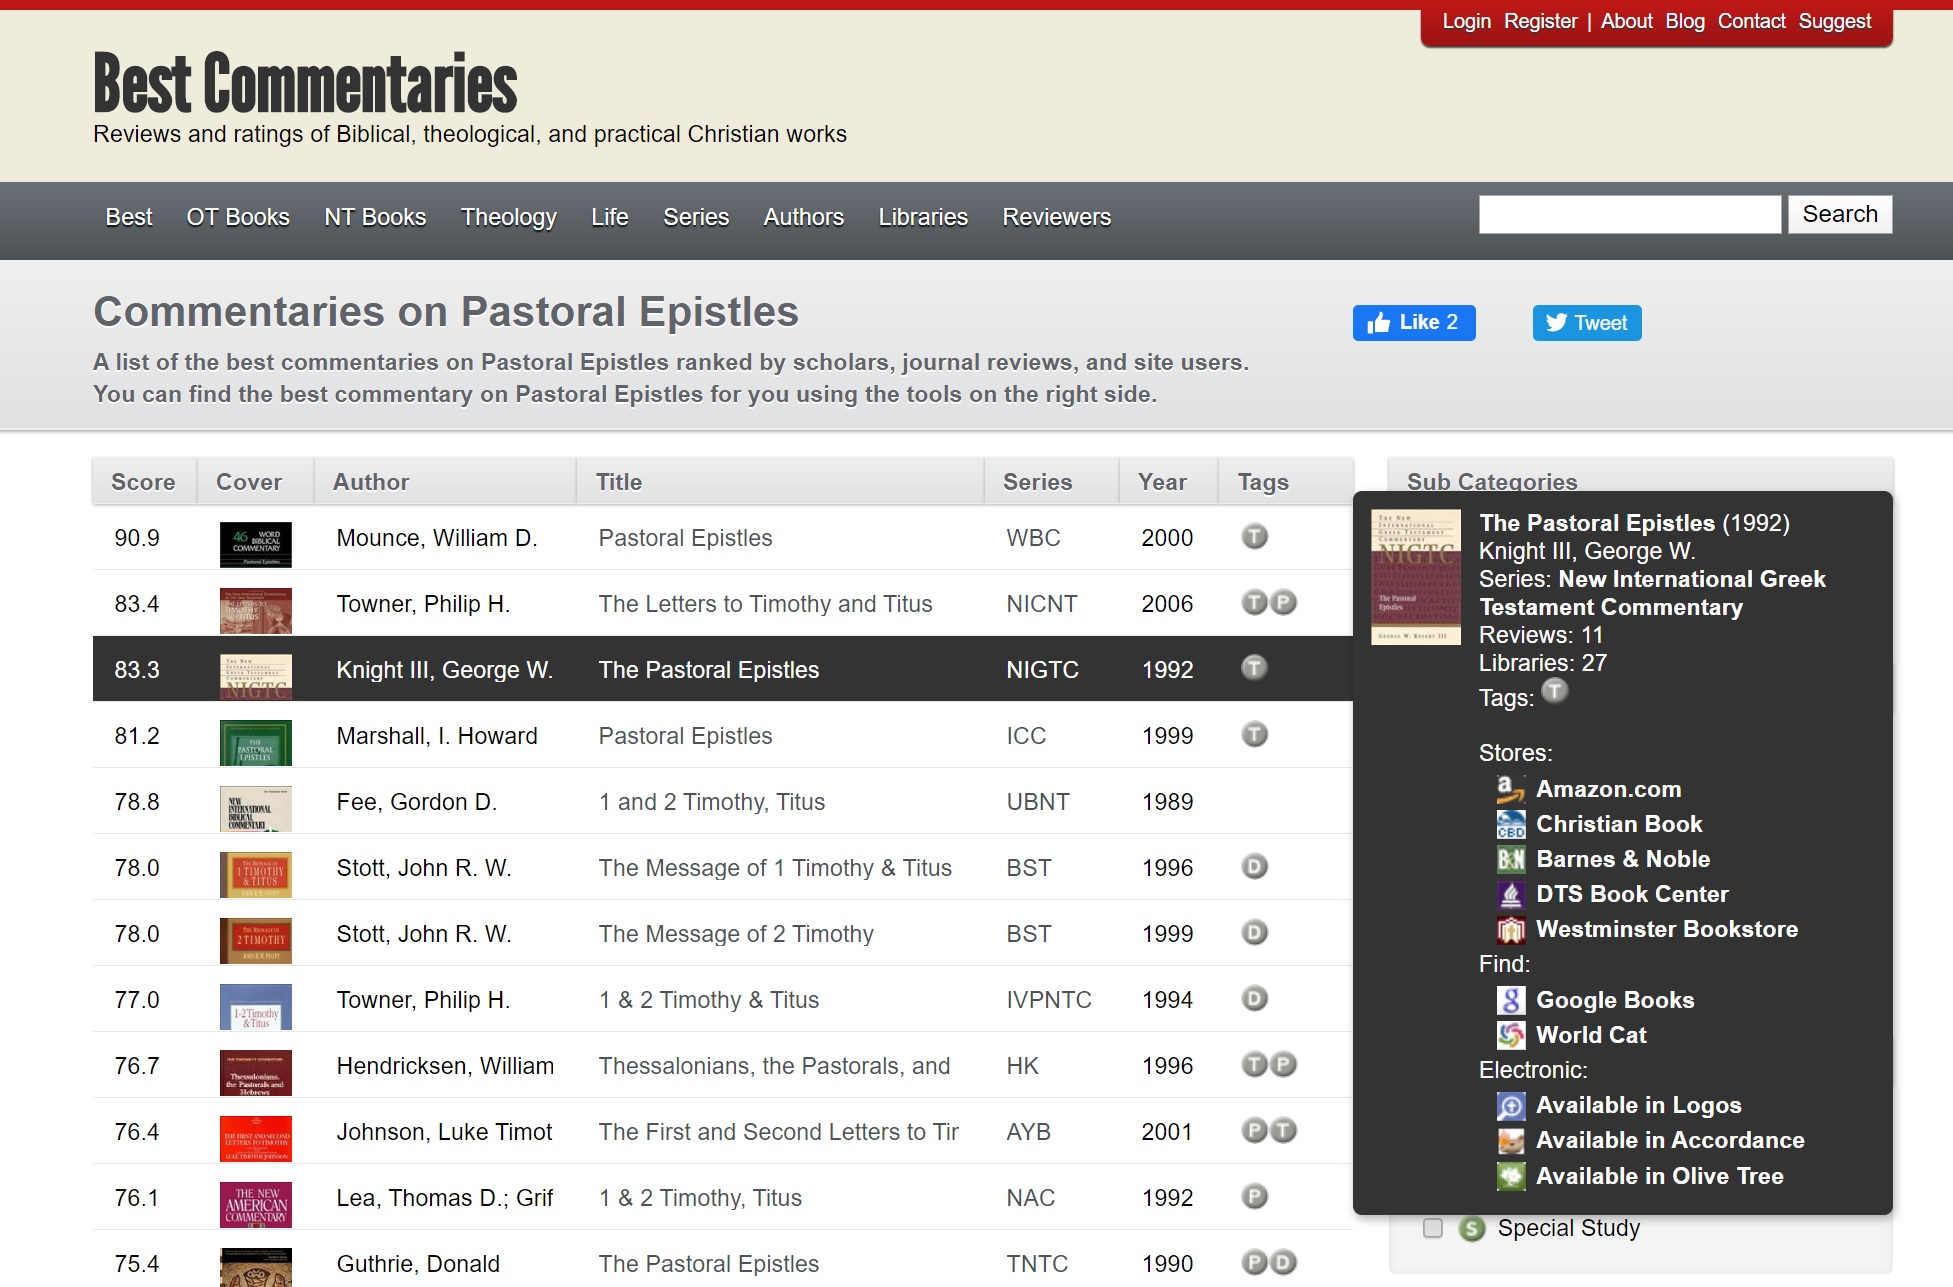1953x1287 pixels.
Task: Open the Theology menu item
Action: click(508, 217)
